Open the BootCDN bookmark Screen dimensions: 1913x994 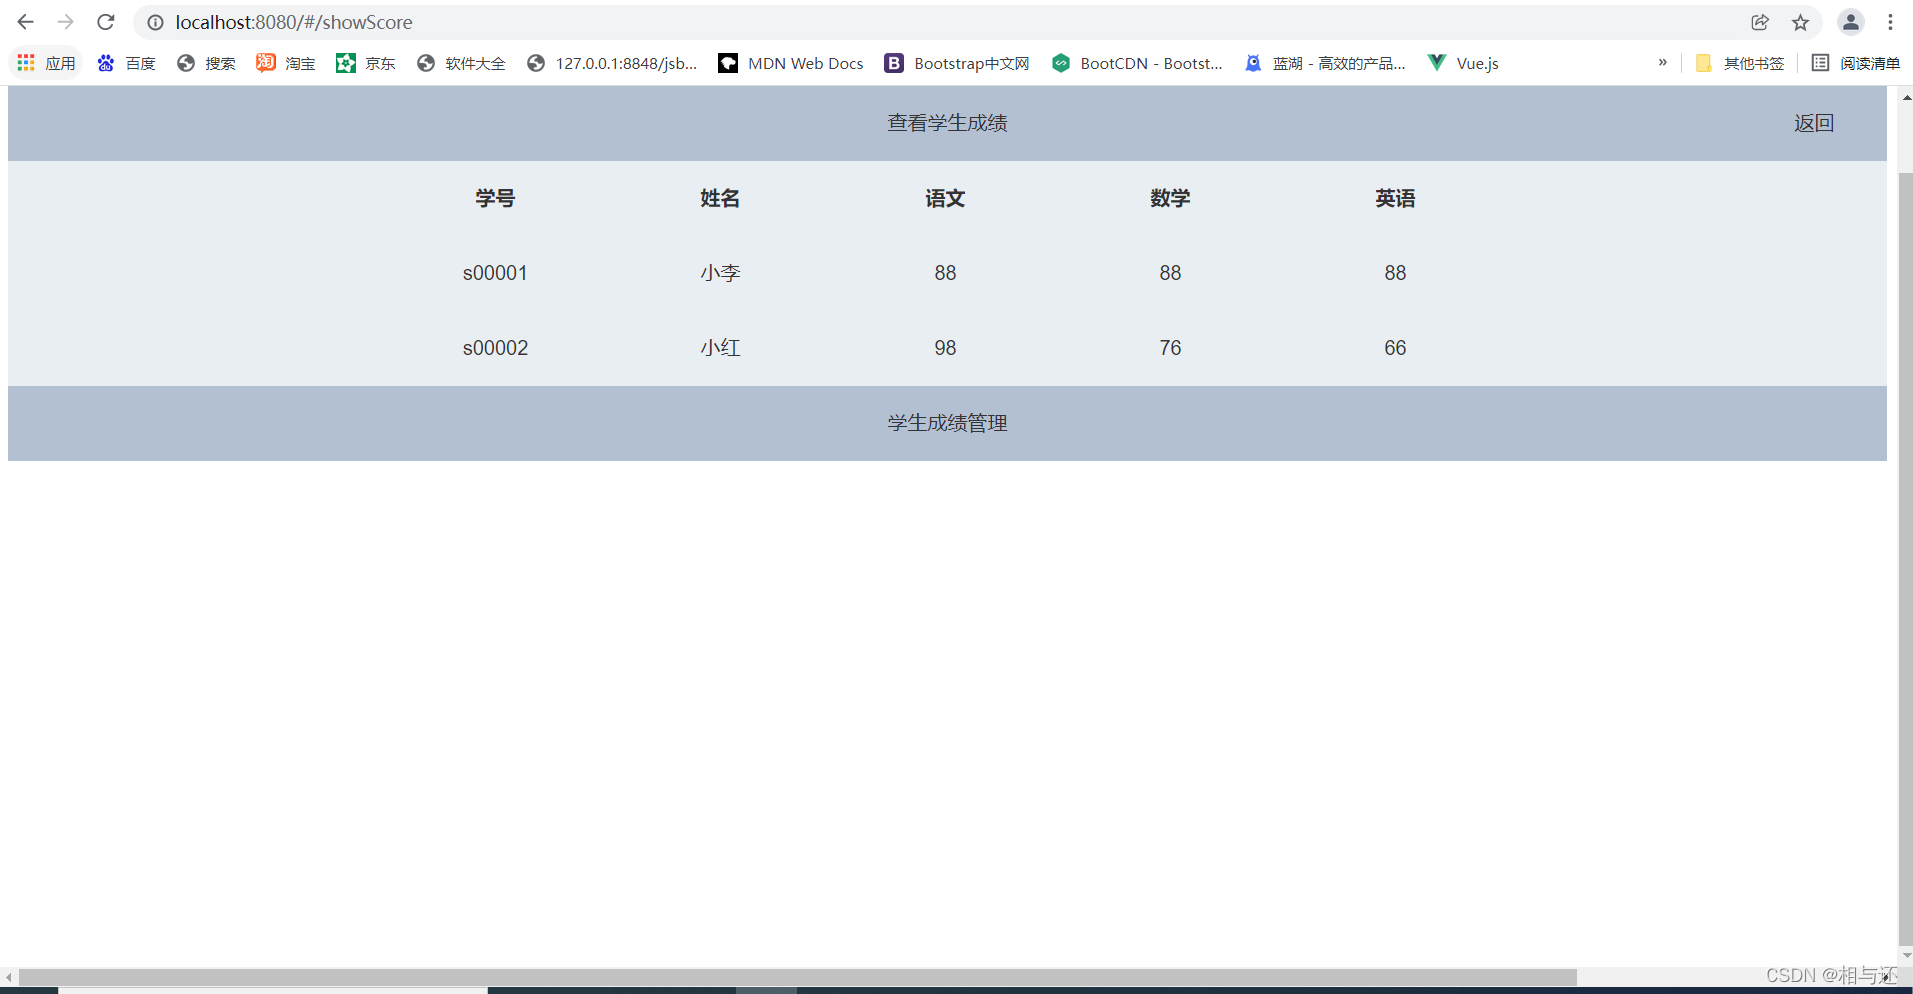pos(1137,63)
